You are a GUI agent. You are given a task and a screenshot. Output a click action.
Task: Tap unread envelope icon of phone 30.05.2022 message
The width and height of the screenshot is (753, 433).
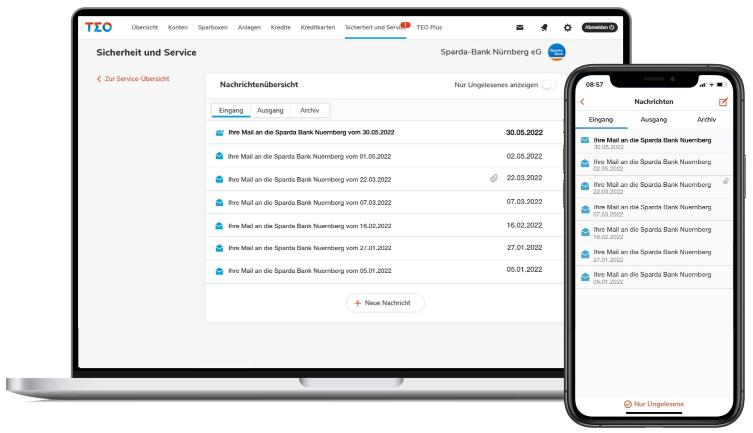585,140
